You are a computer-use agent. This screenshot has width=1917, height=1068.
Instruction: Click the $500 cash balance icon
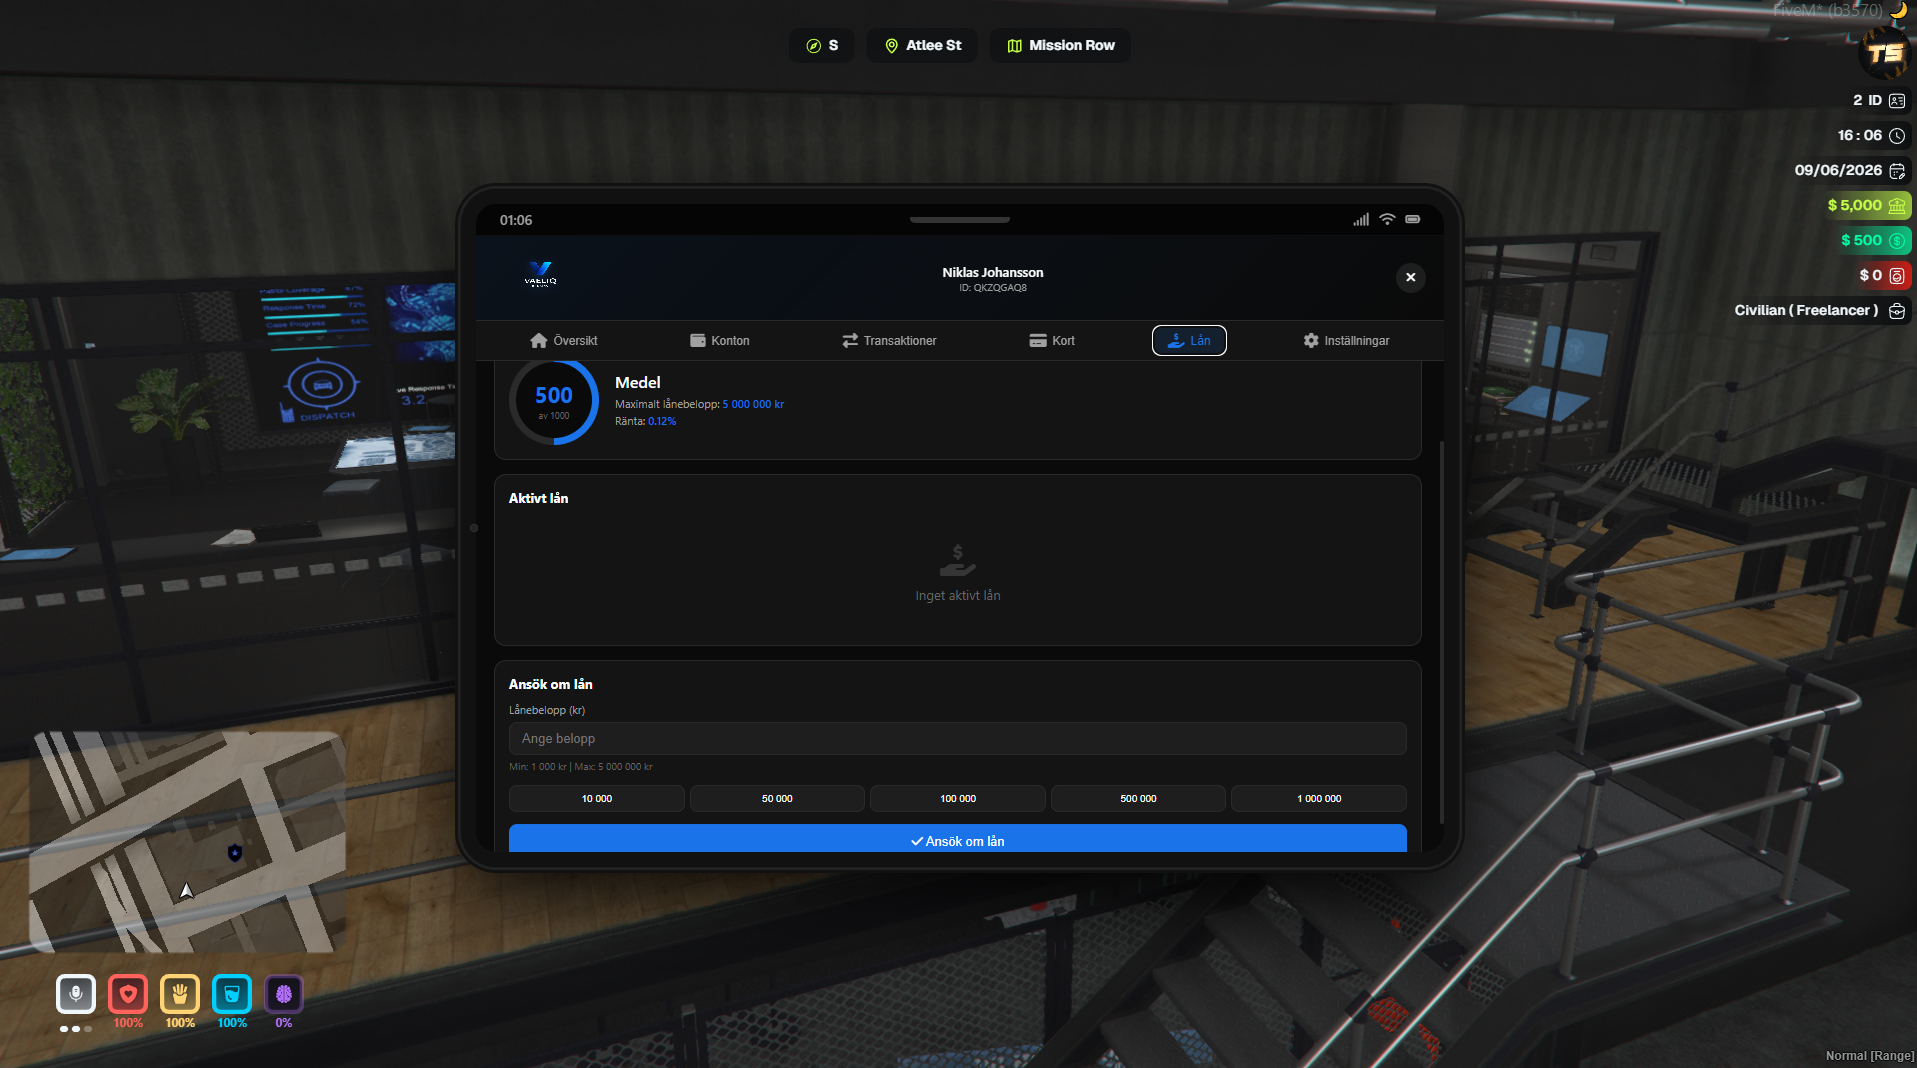click(x=1897, y=241)
